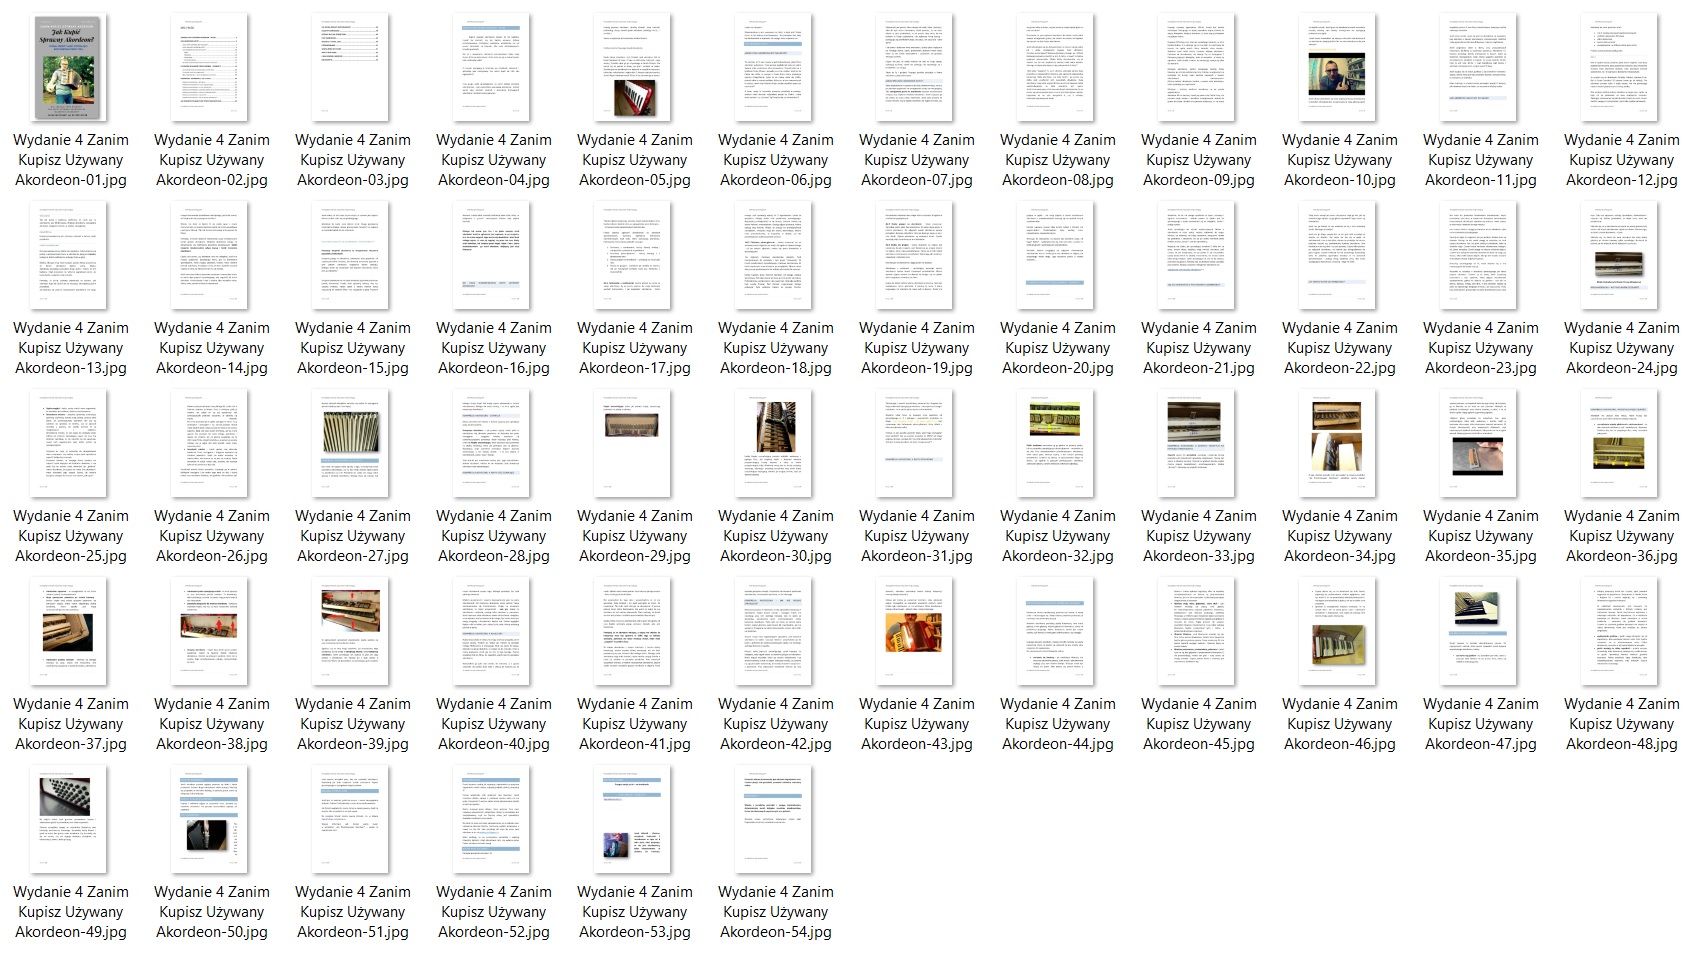Select the last file Akordeon-54.jpg
The image size is (1691, 965).
(x=775, y=820)
